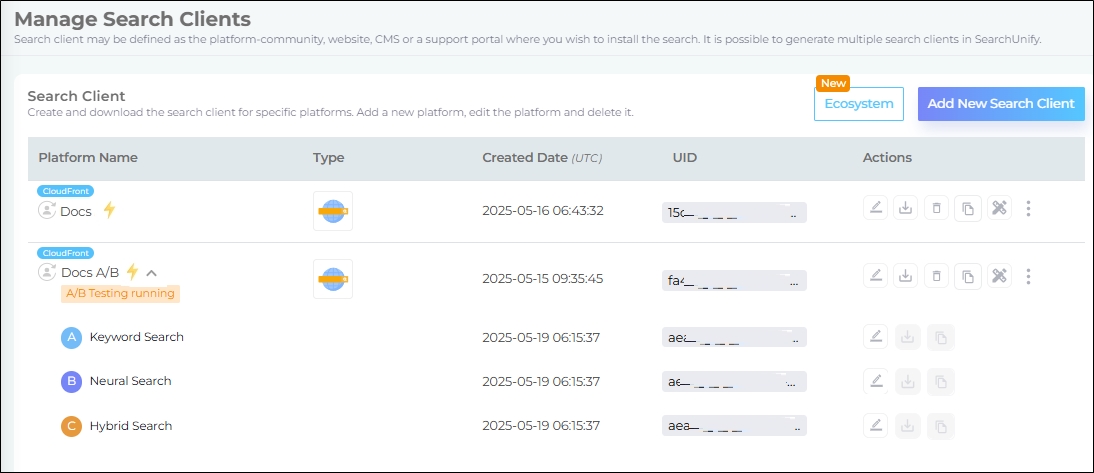Edit the Keyword Search variant
Viewport: 1094px width, 473px height.
[x=876, y=337]
